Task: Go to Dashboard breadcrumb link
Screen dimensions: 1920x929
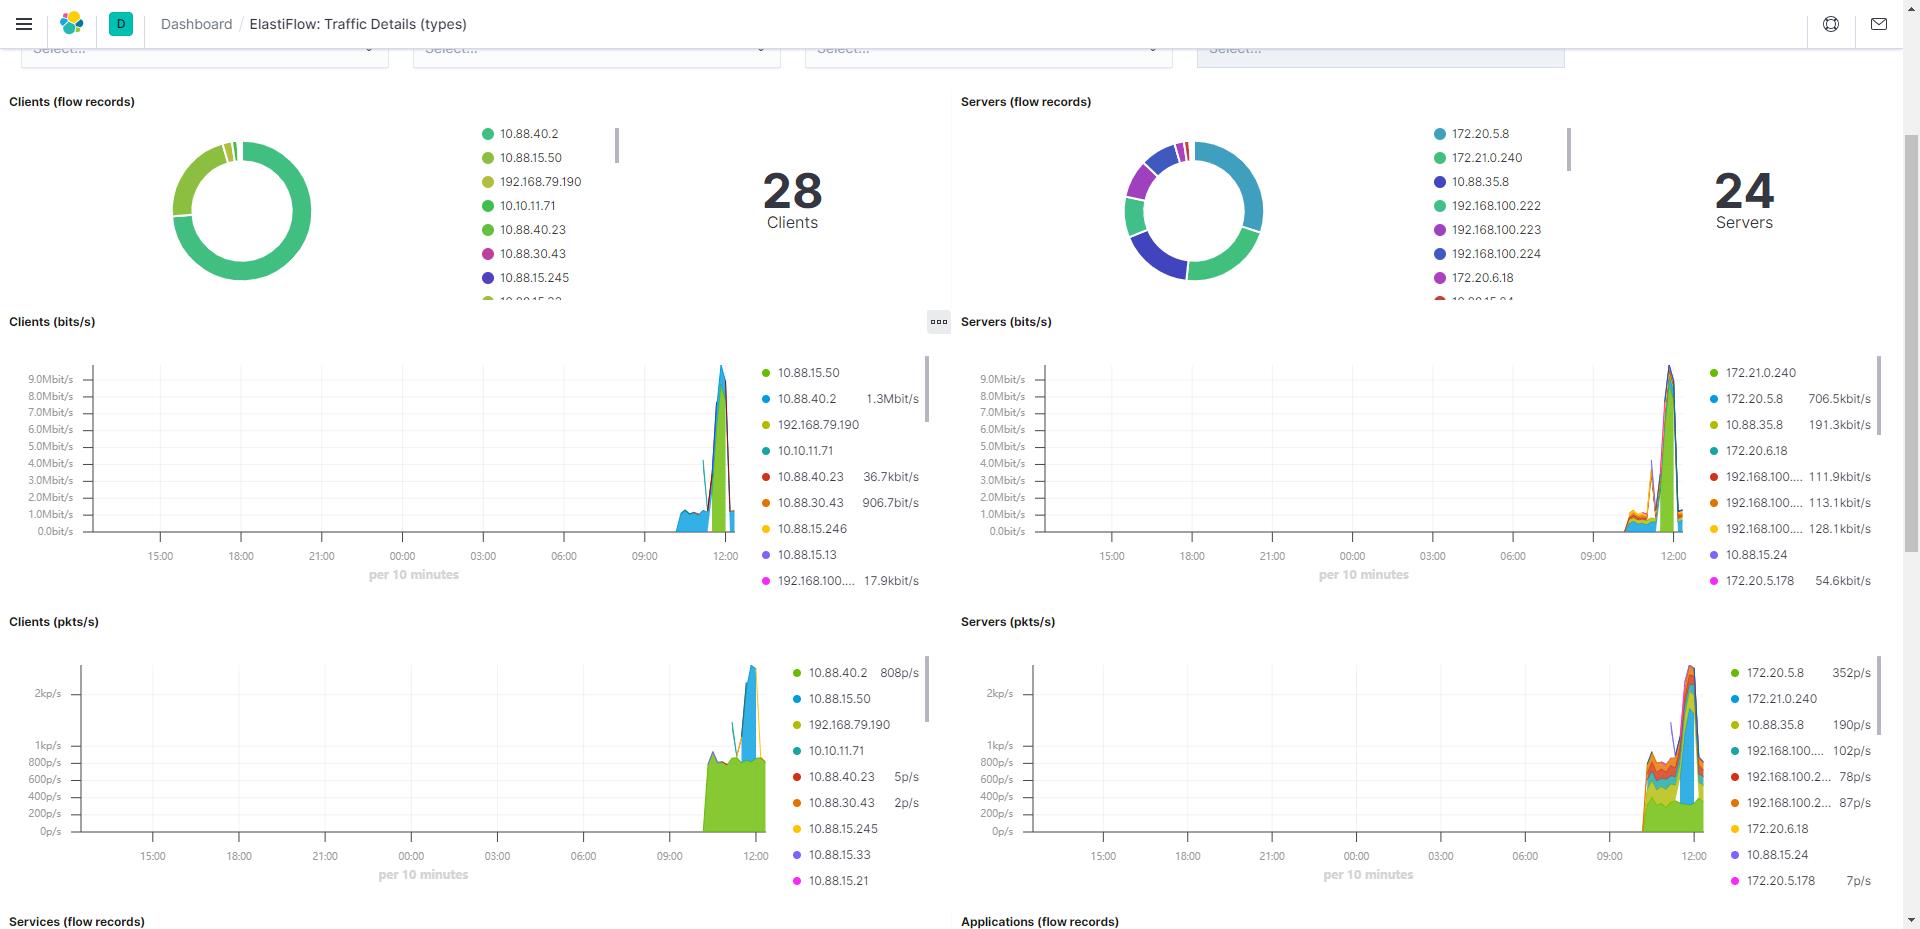Action: tap(196, 24)
